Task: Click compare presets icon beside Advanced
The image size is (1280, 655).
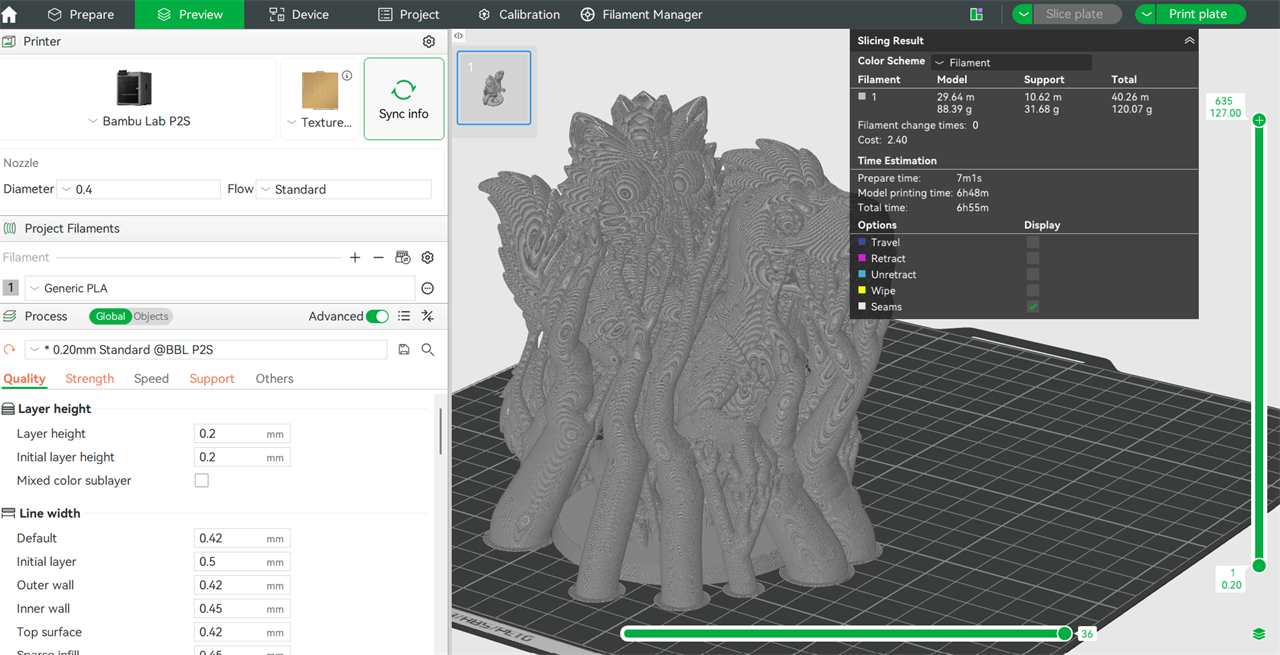Action: coord(428,316)
